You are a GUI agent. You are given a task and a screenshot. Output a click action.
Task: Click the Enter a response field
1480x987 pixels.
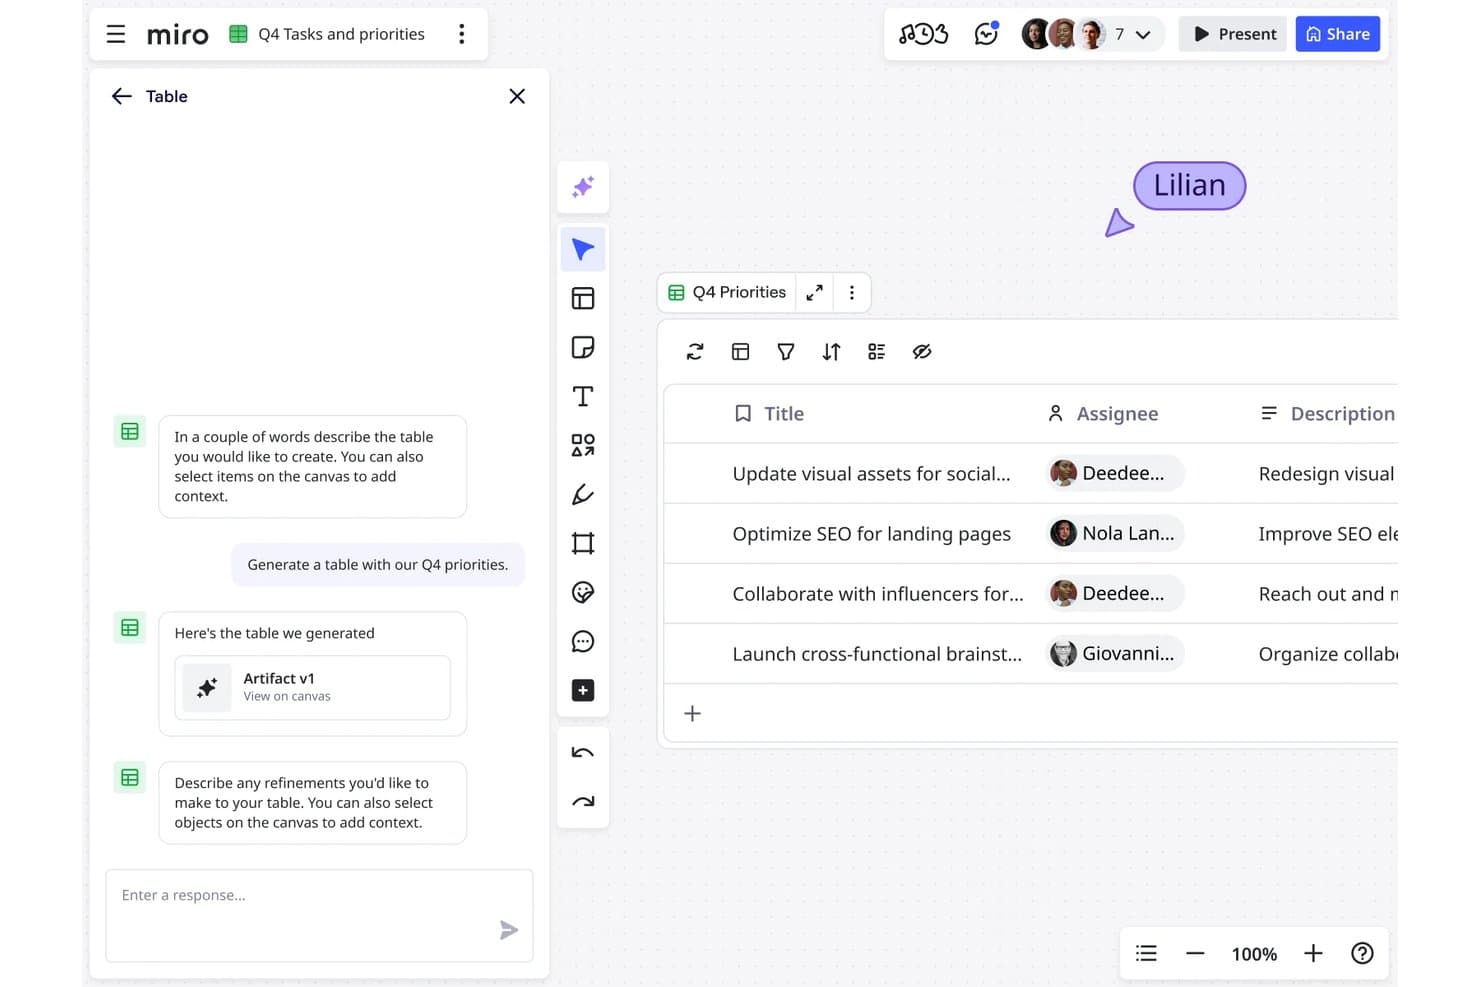319,915
